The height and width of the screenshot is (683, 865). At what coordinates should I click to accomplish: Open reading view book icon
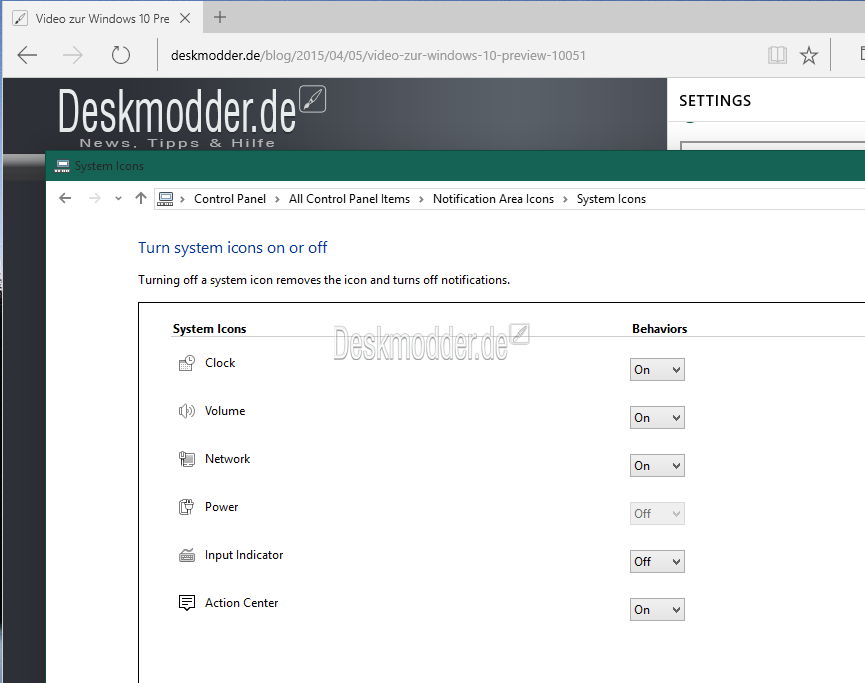click(777, 55)
